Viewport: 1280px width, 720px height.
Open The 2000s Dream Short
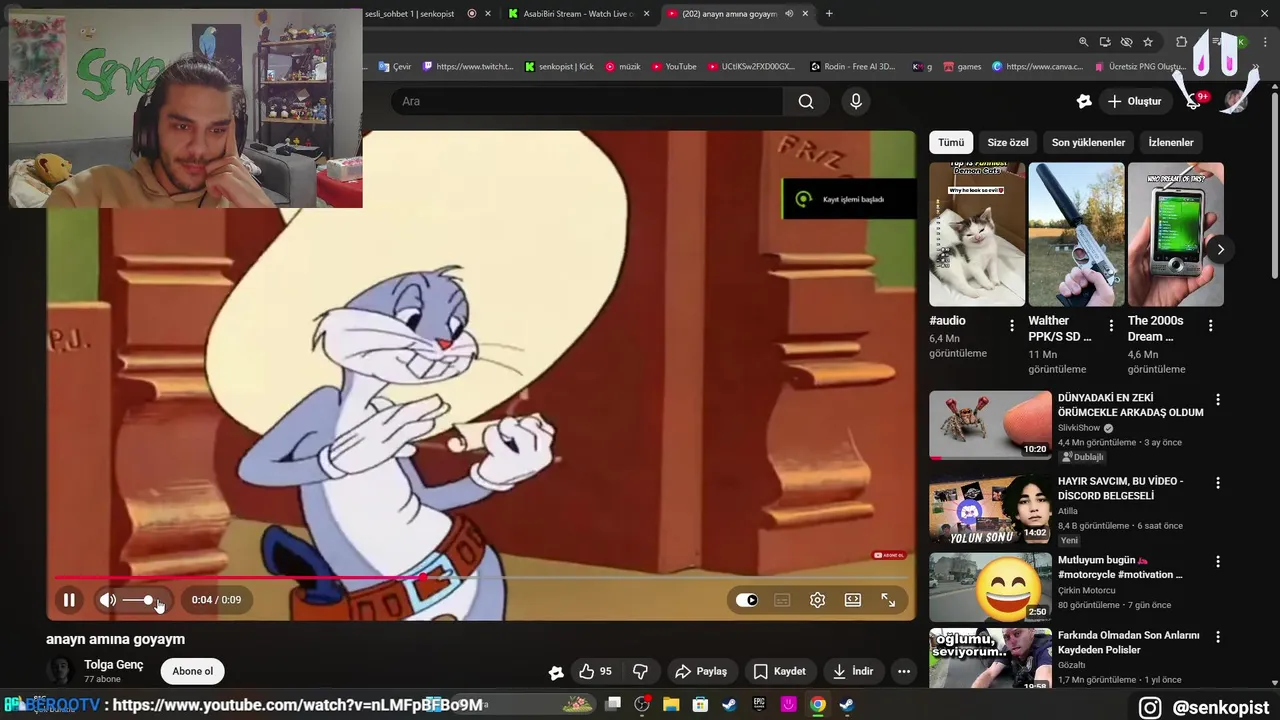pos(1175,234)
